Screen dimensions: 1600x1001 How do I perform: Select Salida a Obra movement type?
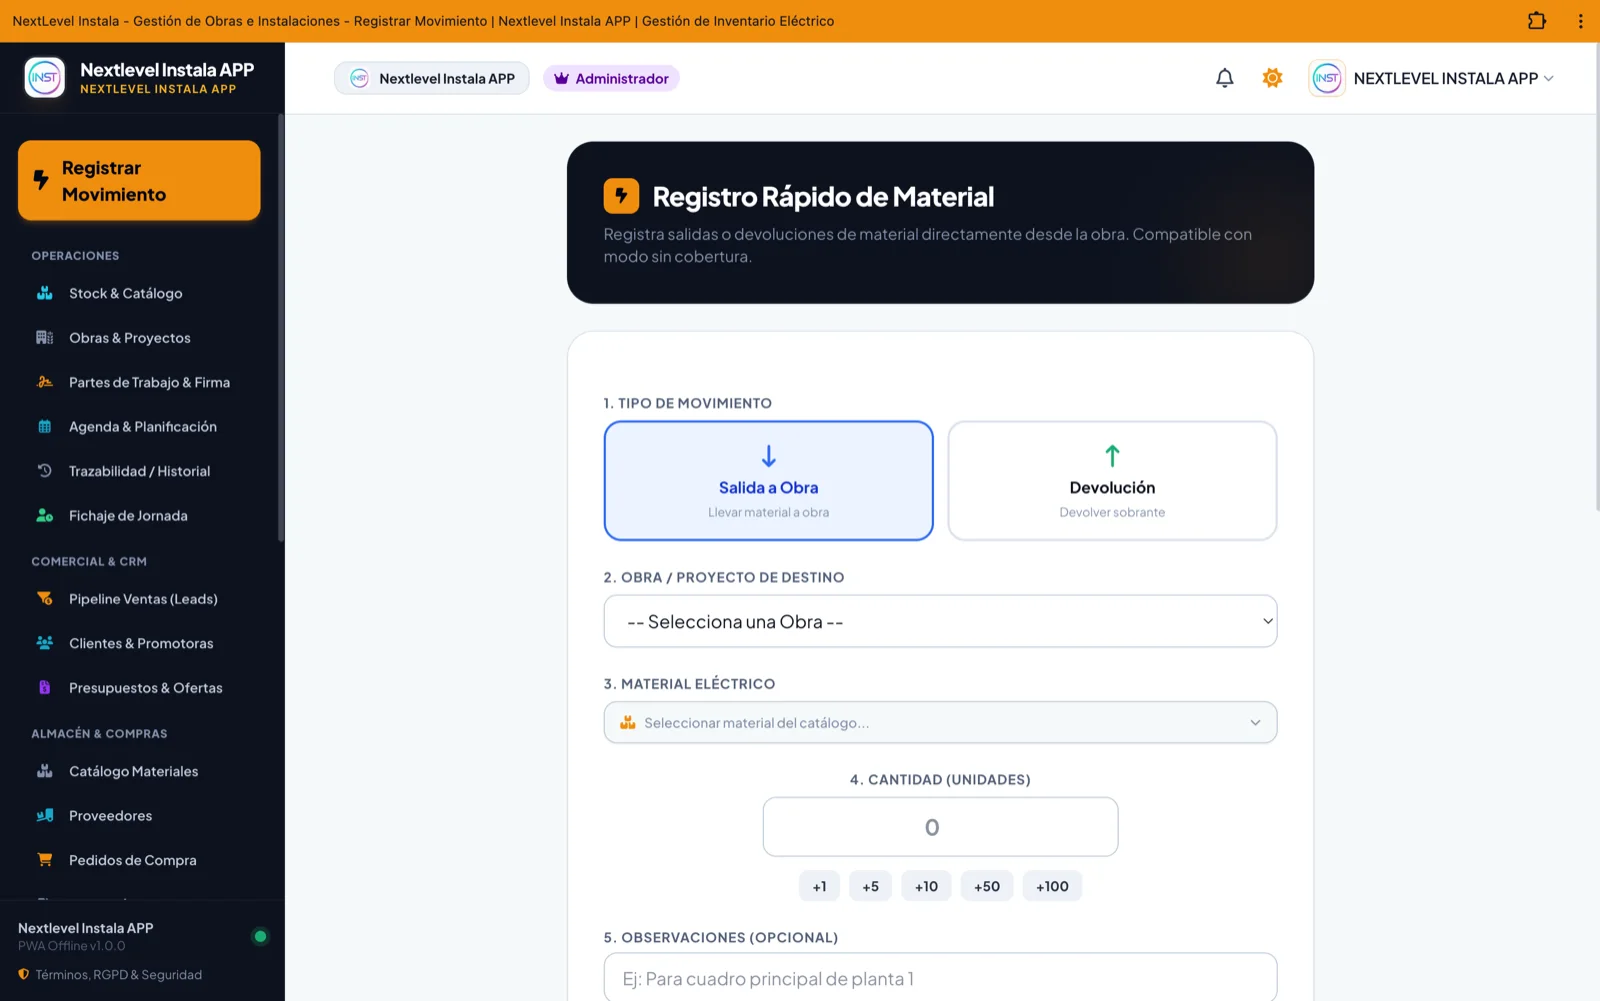768,481
